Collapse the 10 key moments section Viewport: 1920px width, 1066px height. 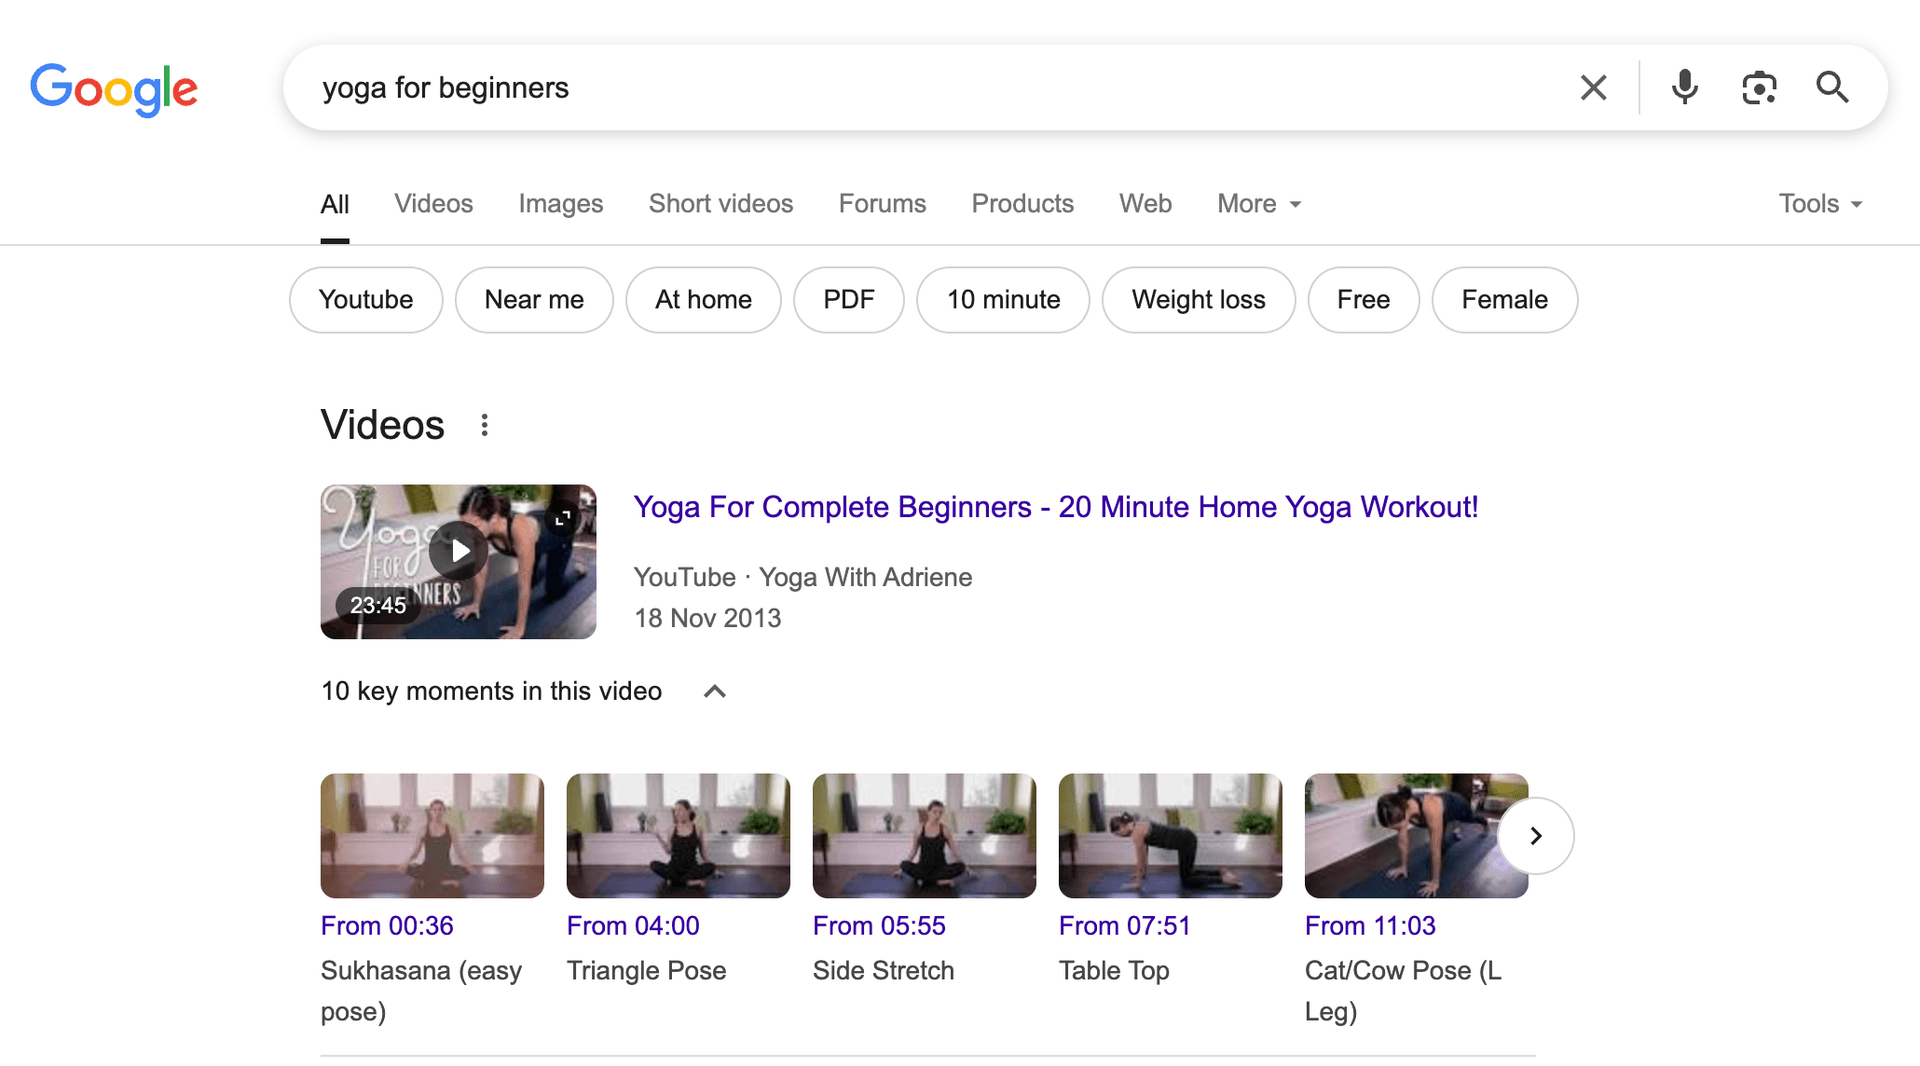[714, 691]
